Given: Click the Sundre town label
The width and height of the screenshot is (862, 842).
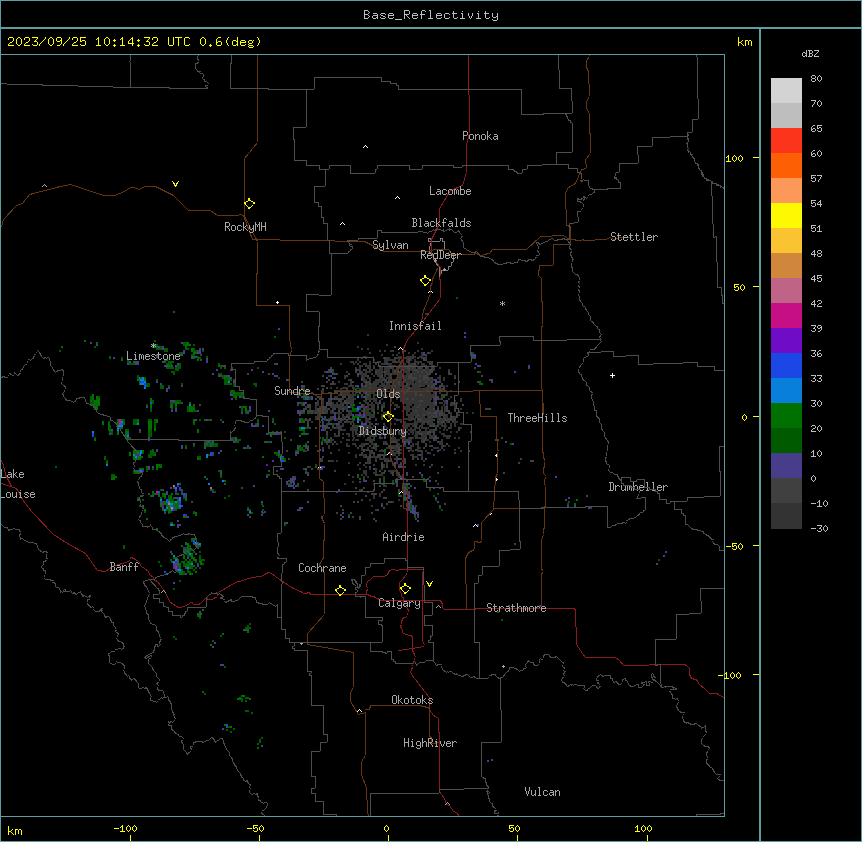Looking at the screenshot, I should 292,391.
